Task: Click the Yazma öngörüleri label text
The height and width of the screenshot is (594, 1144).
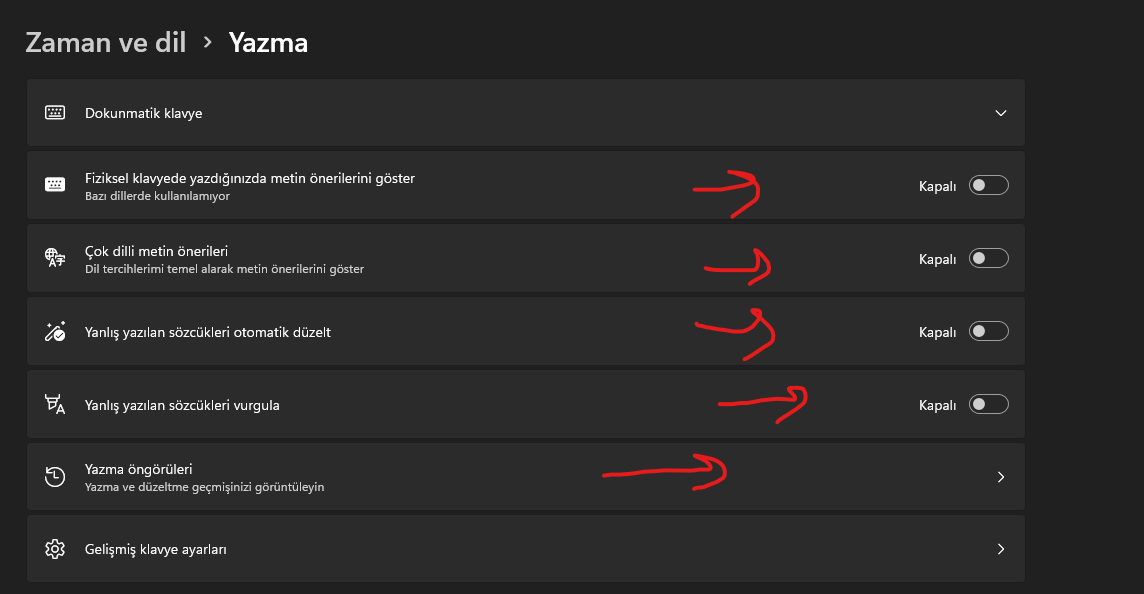Action: 139,469
